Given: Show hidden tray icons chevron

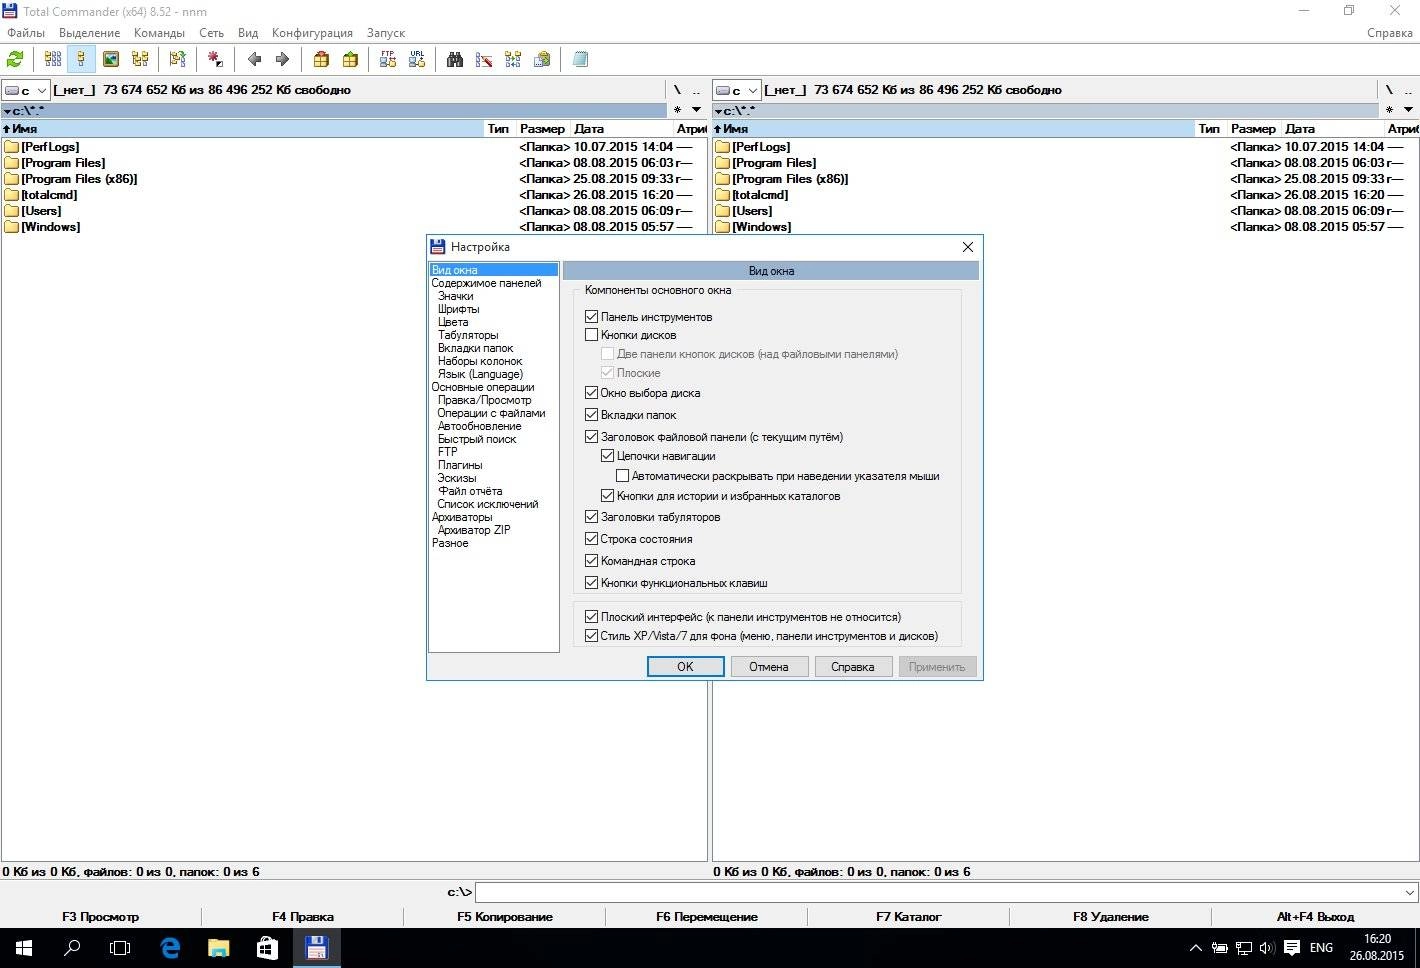Looking at the screenshot, I should 1196,948.
